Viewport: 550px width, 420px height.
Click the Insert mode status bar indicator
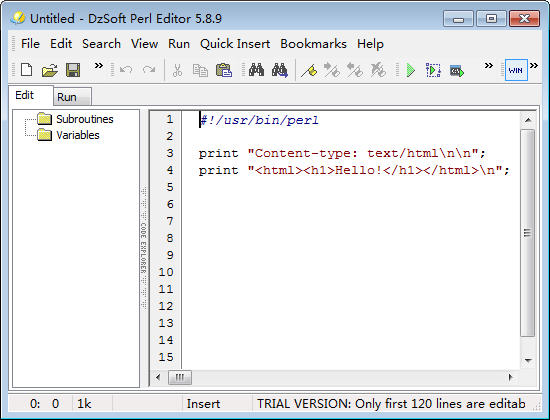203,404
